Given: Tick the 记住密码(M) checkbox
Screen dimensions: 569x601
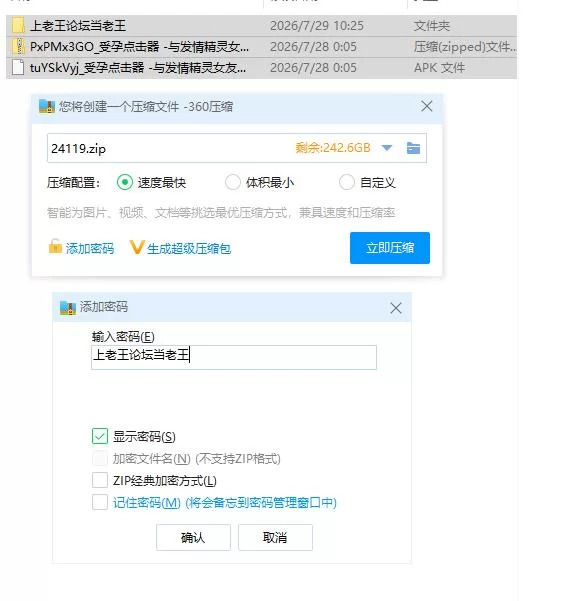Looking at the screenshot, I should [100, 502].
